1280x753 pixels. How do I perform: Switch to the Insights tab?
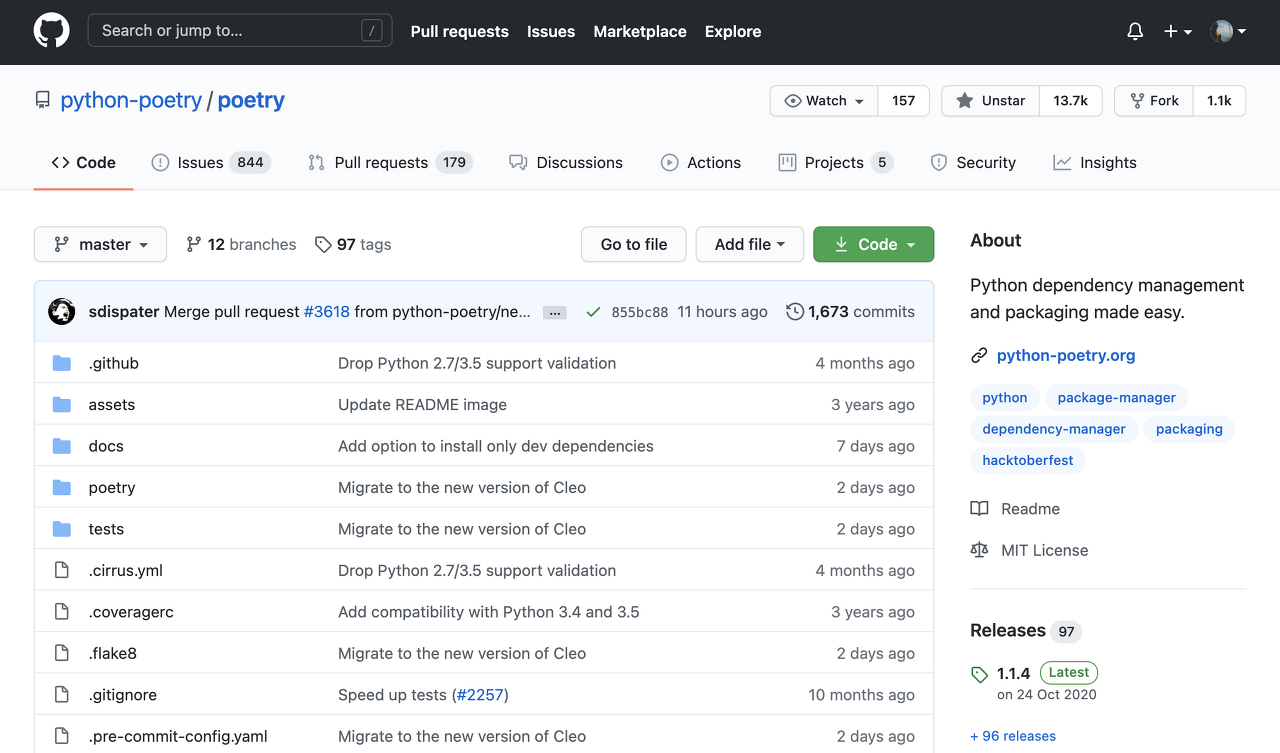[x=1095, y=163]
